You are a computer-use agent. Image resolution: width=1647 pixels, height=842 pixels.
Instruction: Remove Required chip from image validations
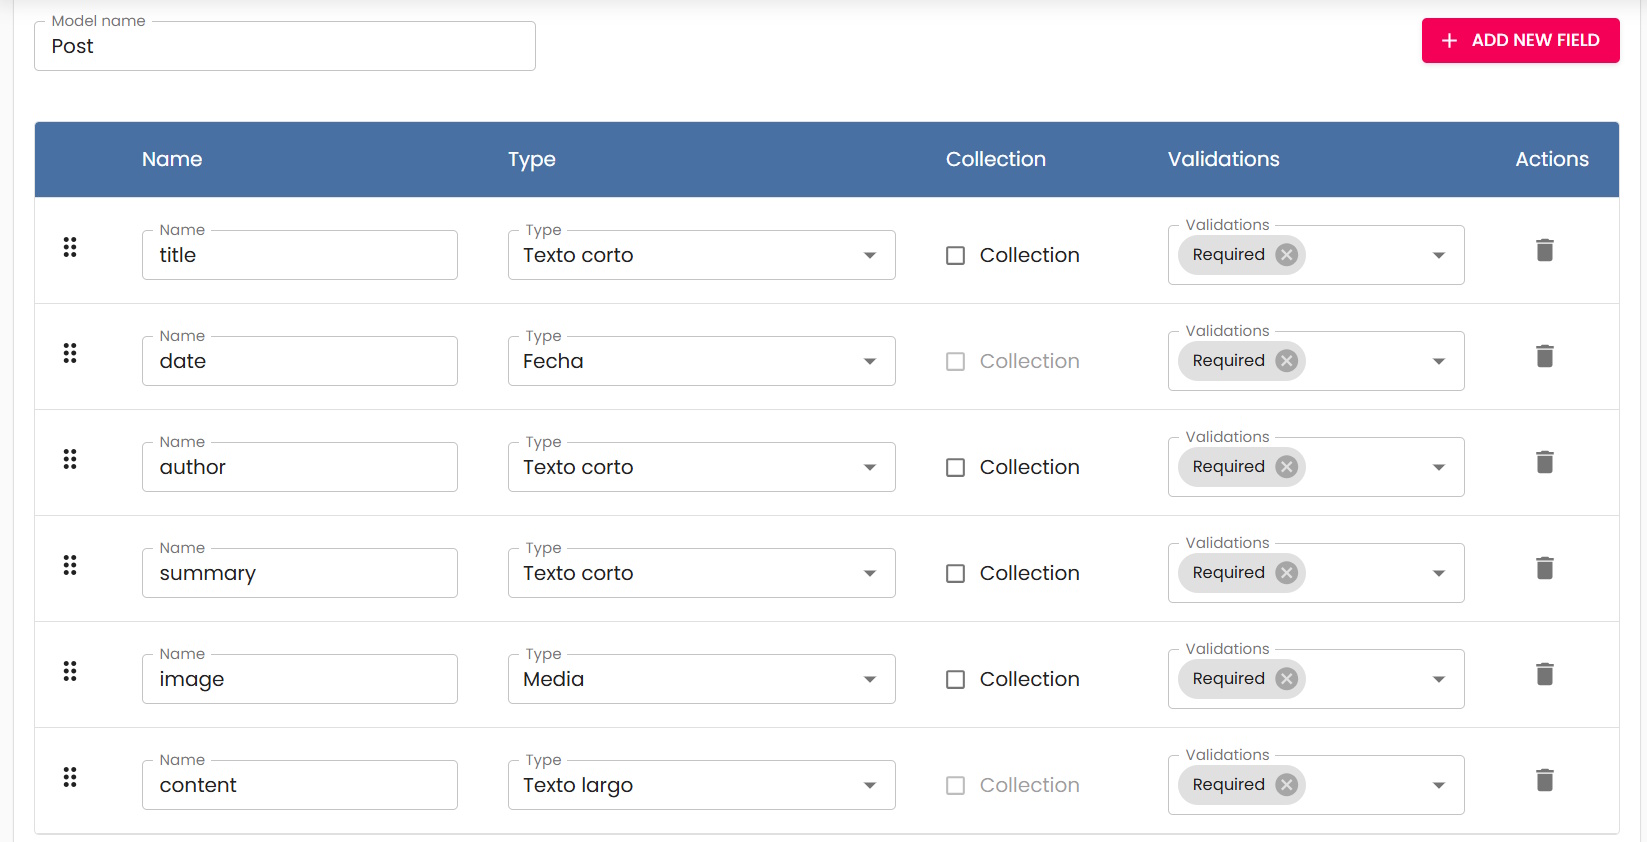coord(1286,679)
